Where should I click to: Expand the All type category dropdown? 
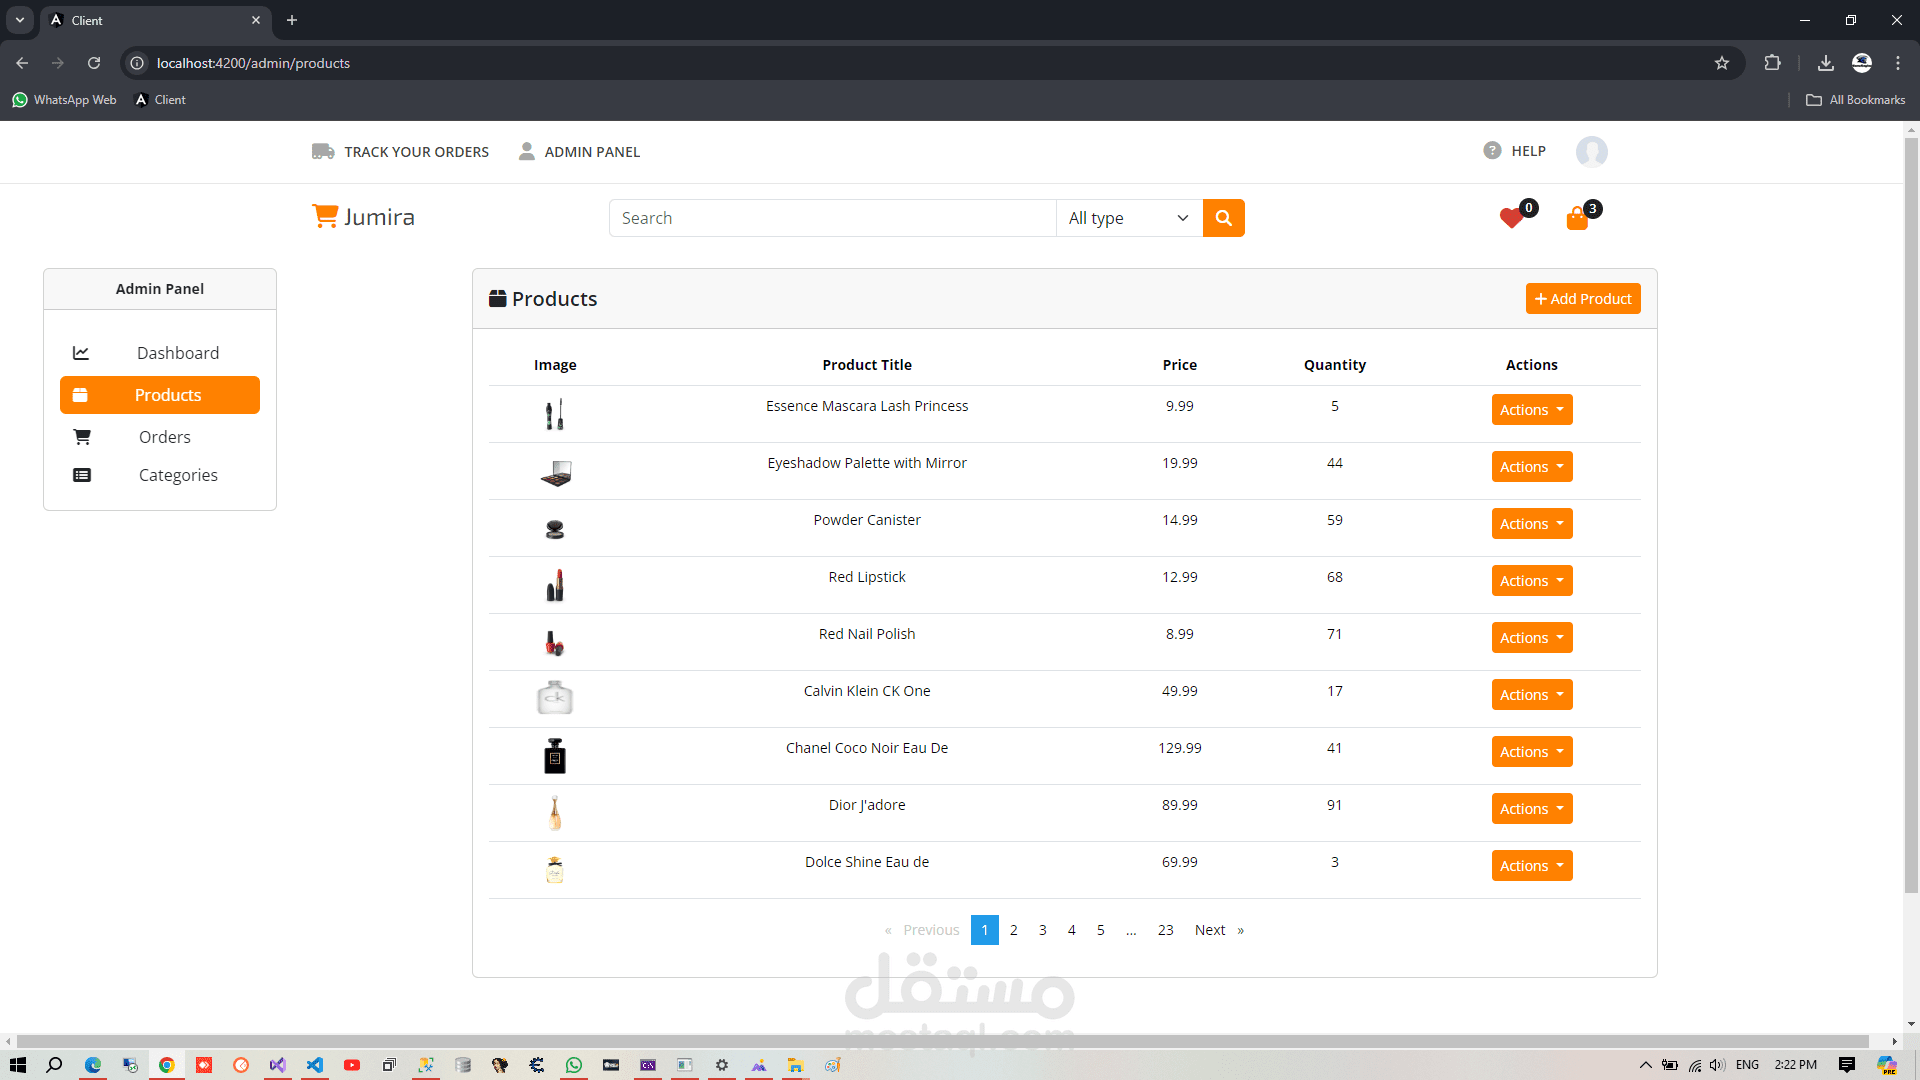click(1128, 218)
